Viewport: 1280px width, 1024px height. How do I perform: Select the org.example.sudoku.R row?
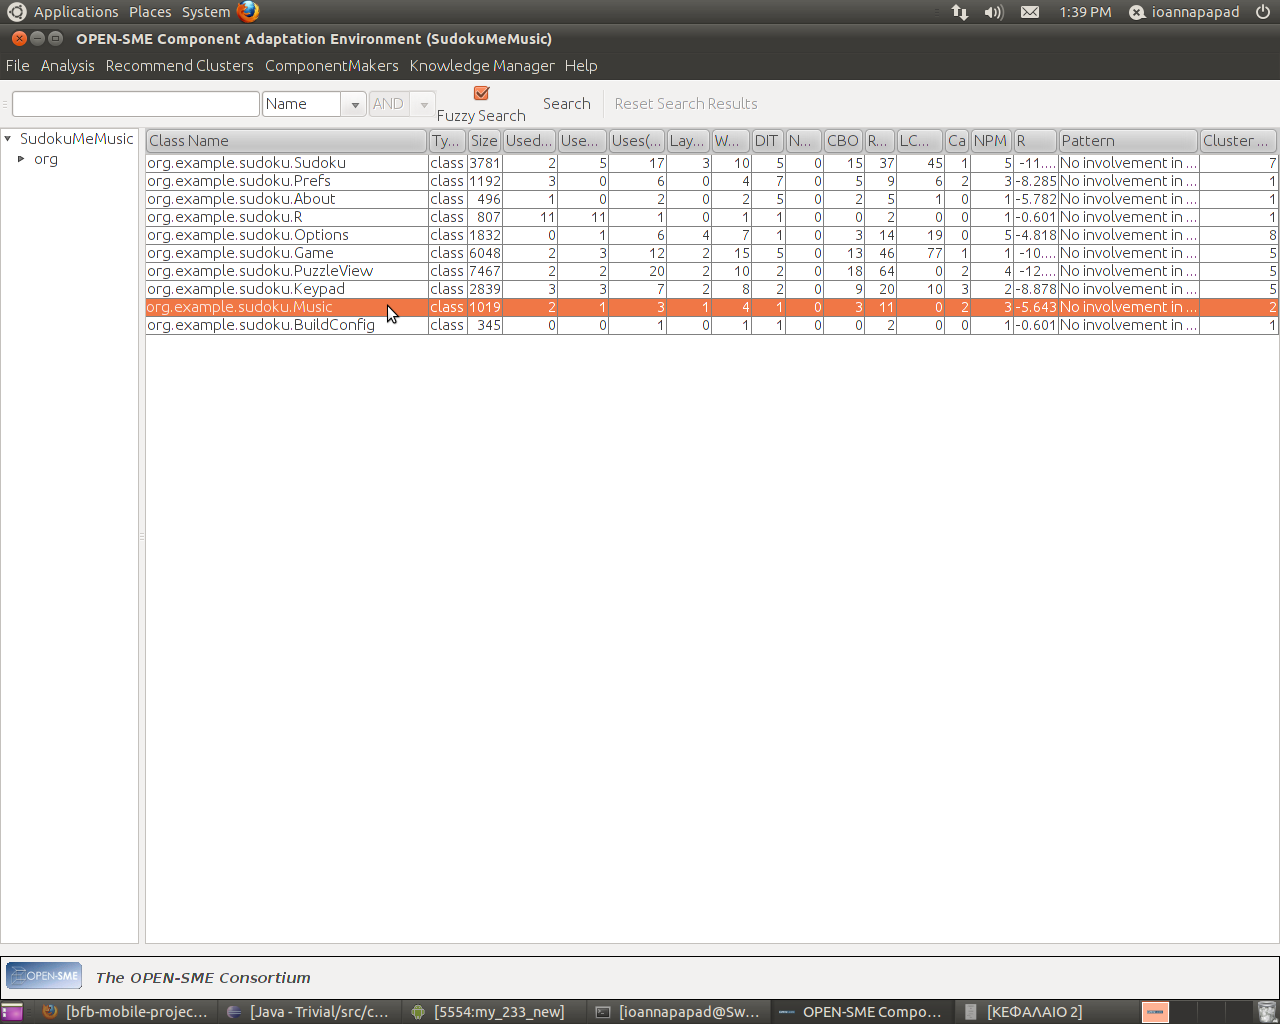(x=712, y=217)
